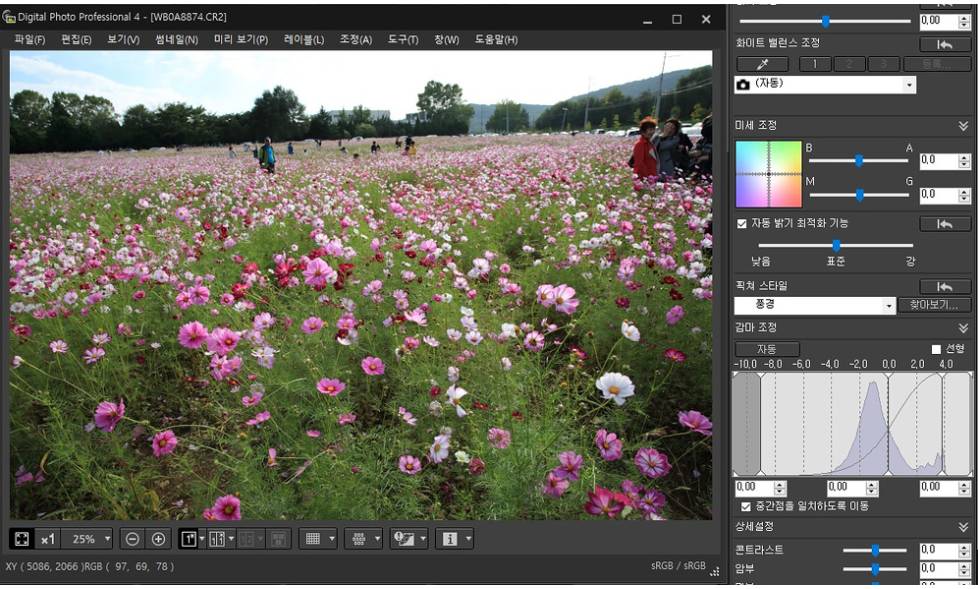Screen dimensions: 978x589
Task: Open the white balance (자동) dropdown
Action: 909,85
